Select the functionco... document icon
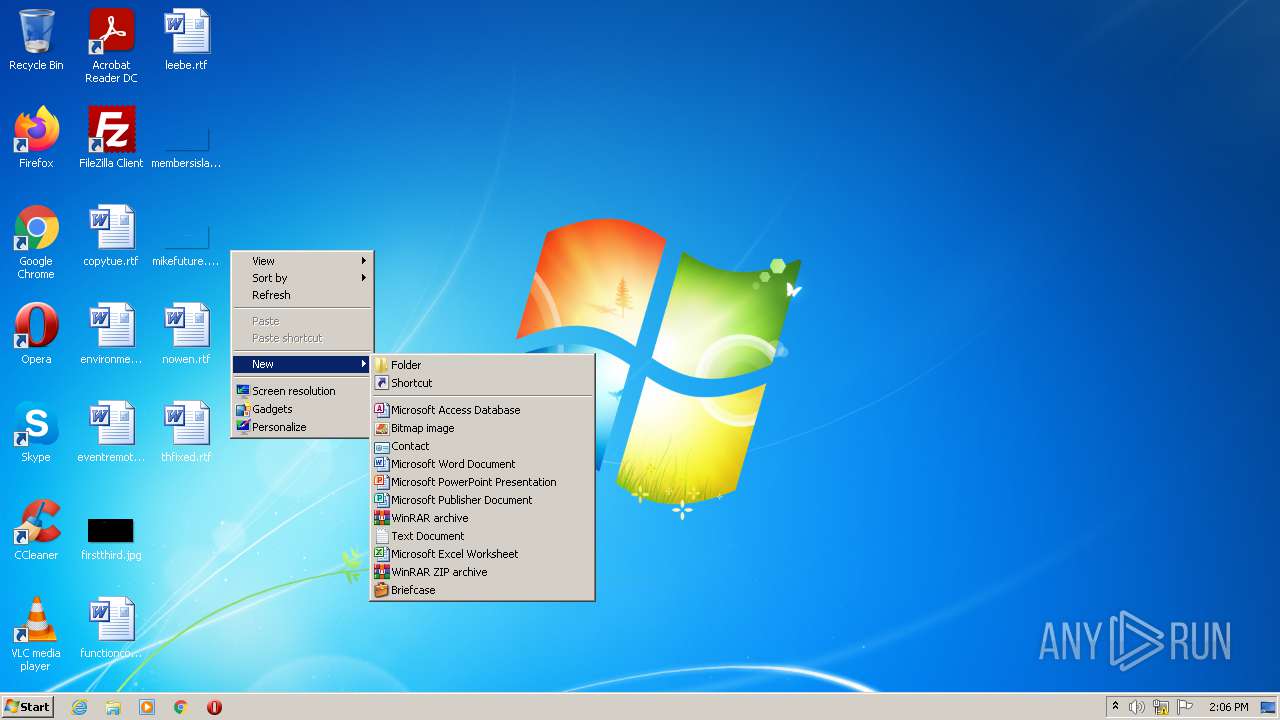 coord(111,628)
